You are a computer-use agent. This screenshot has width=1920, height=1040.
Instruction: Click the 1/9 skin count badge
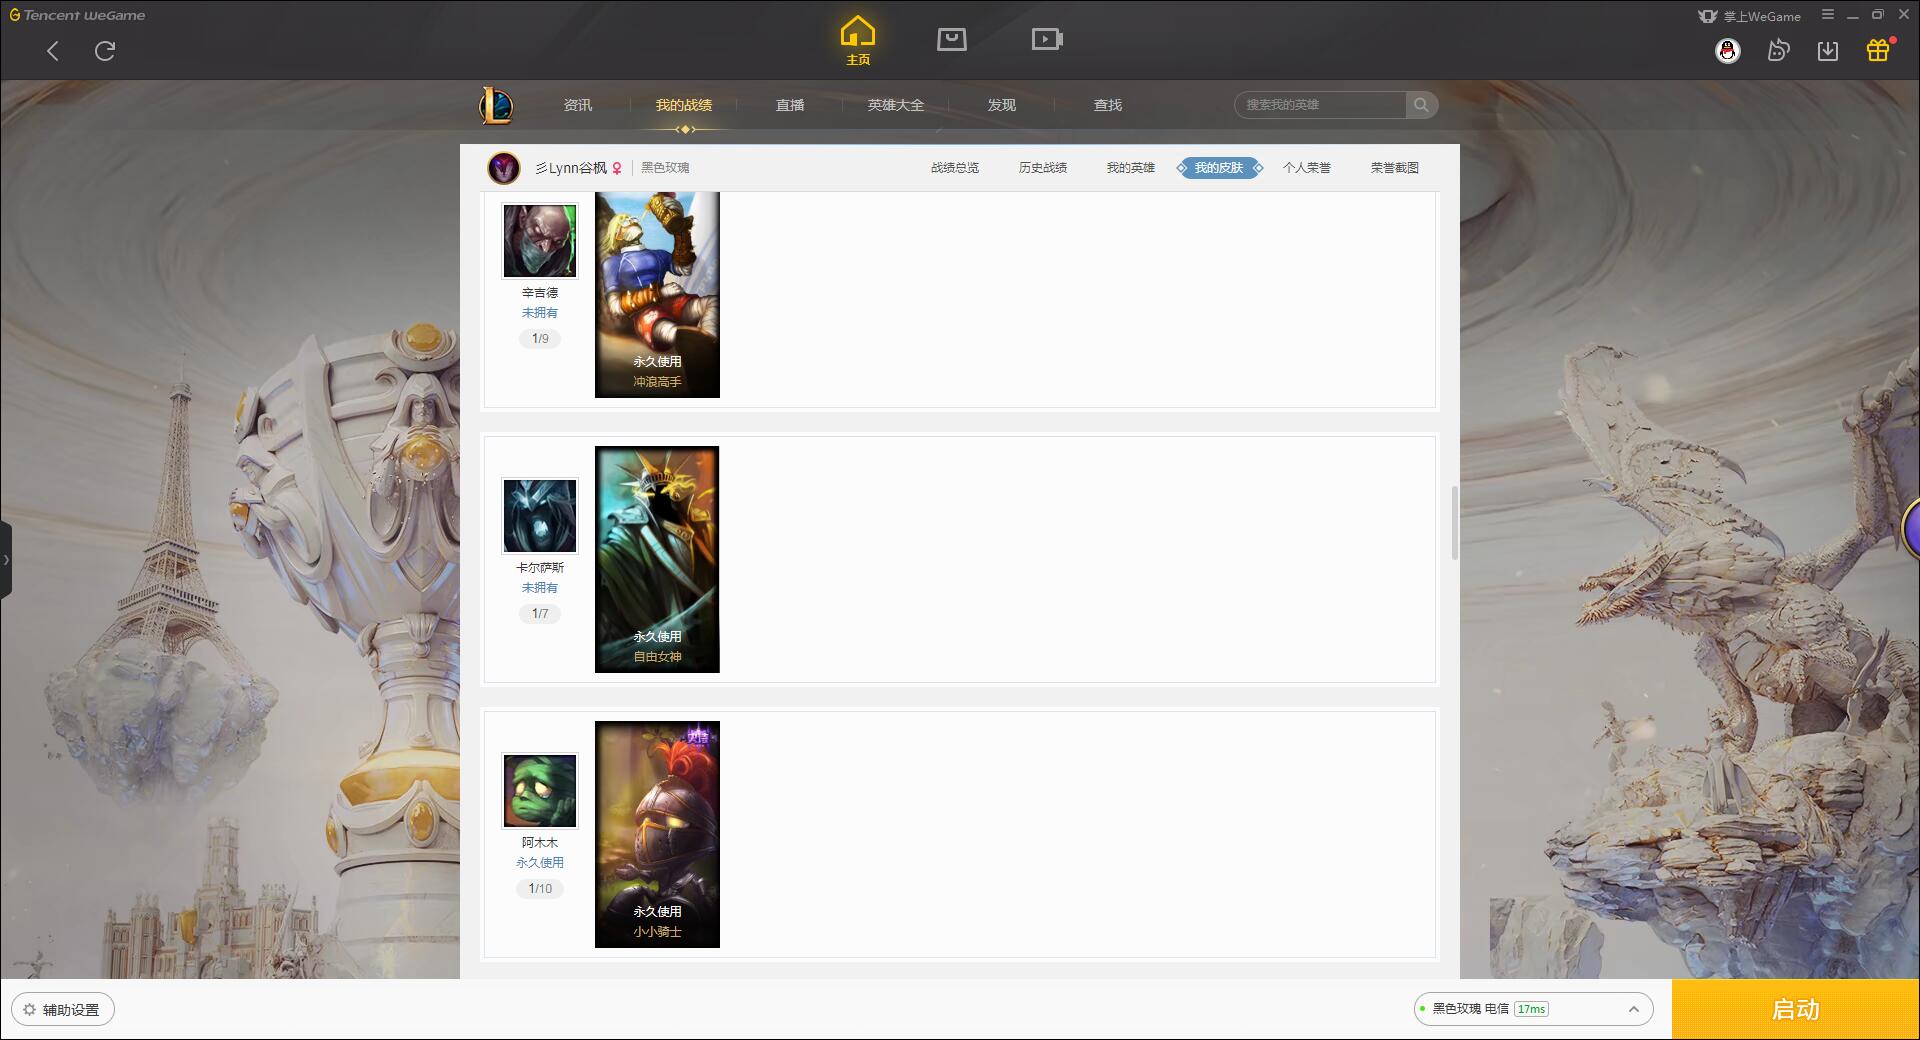pyautogui.click(x=540, y=339)
